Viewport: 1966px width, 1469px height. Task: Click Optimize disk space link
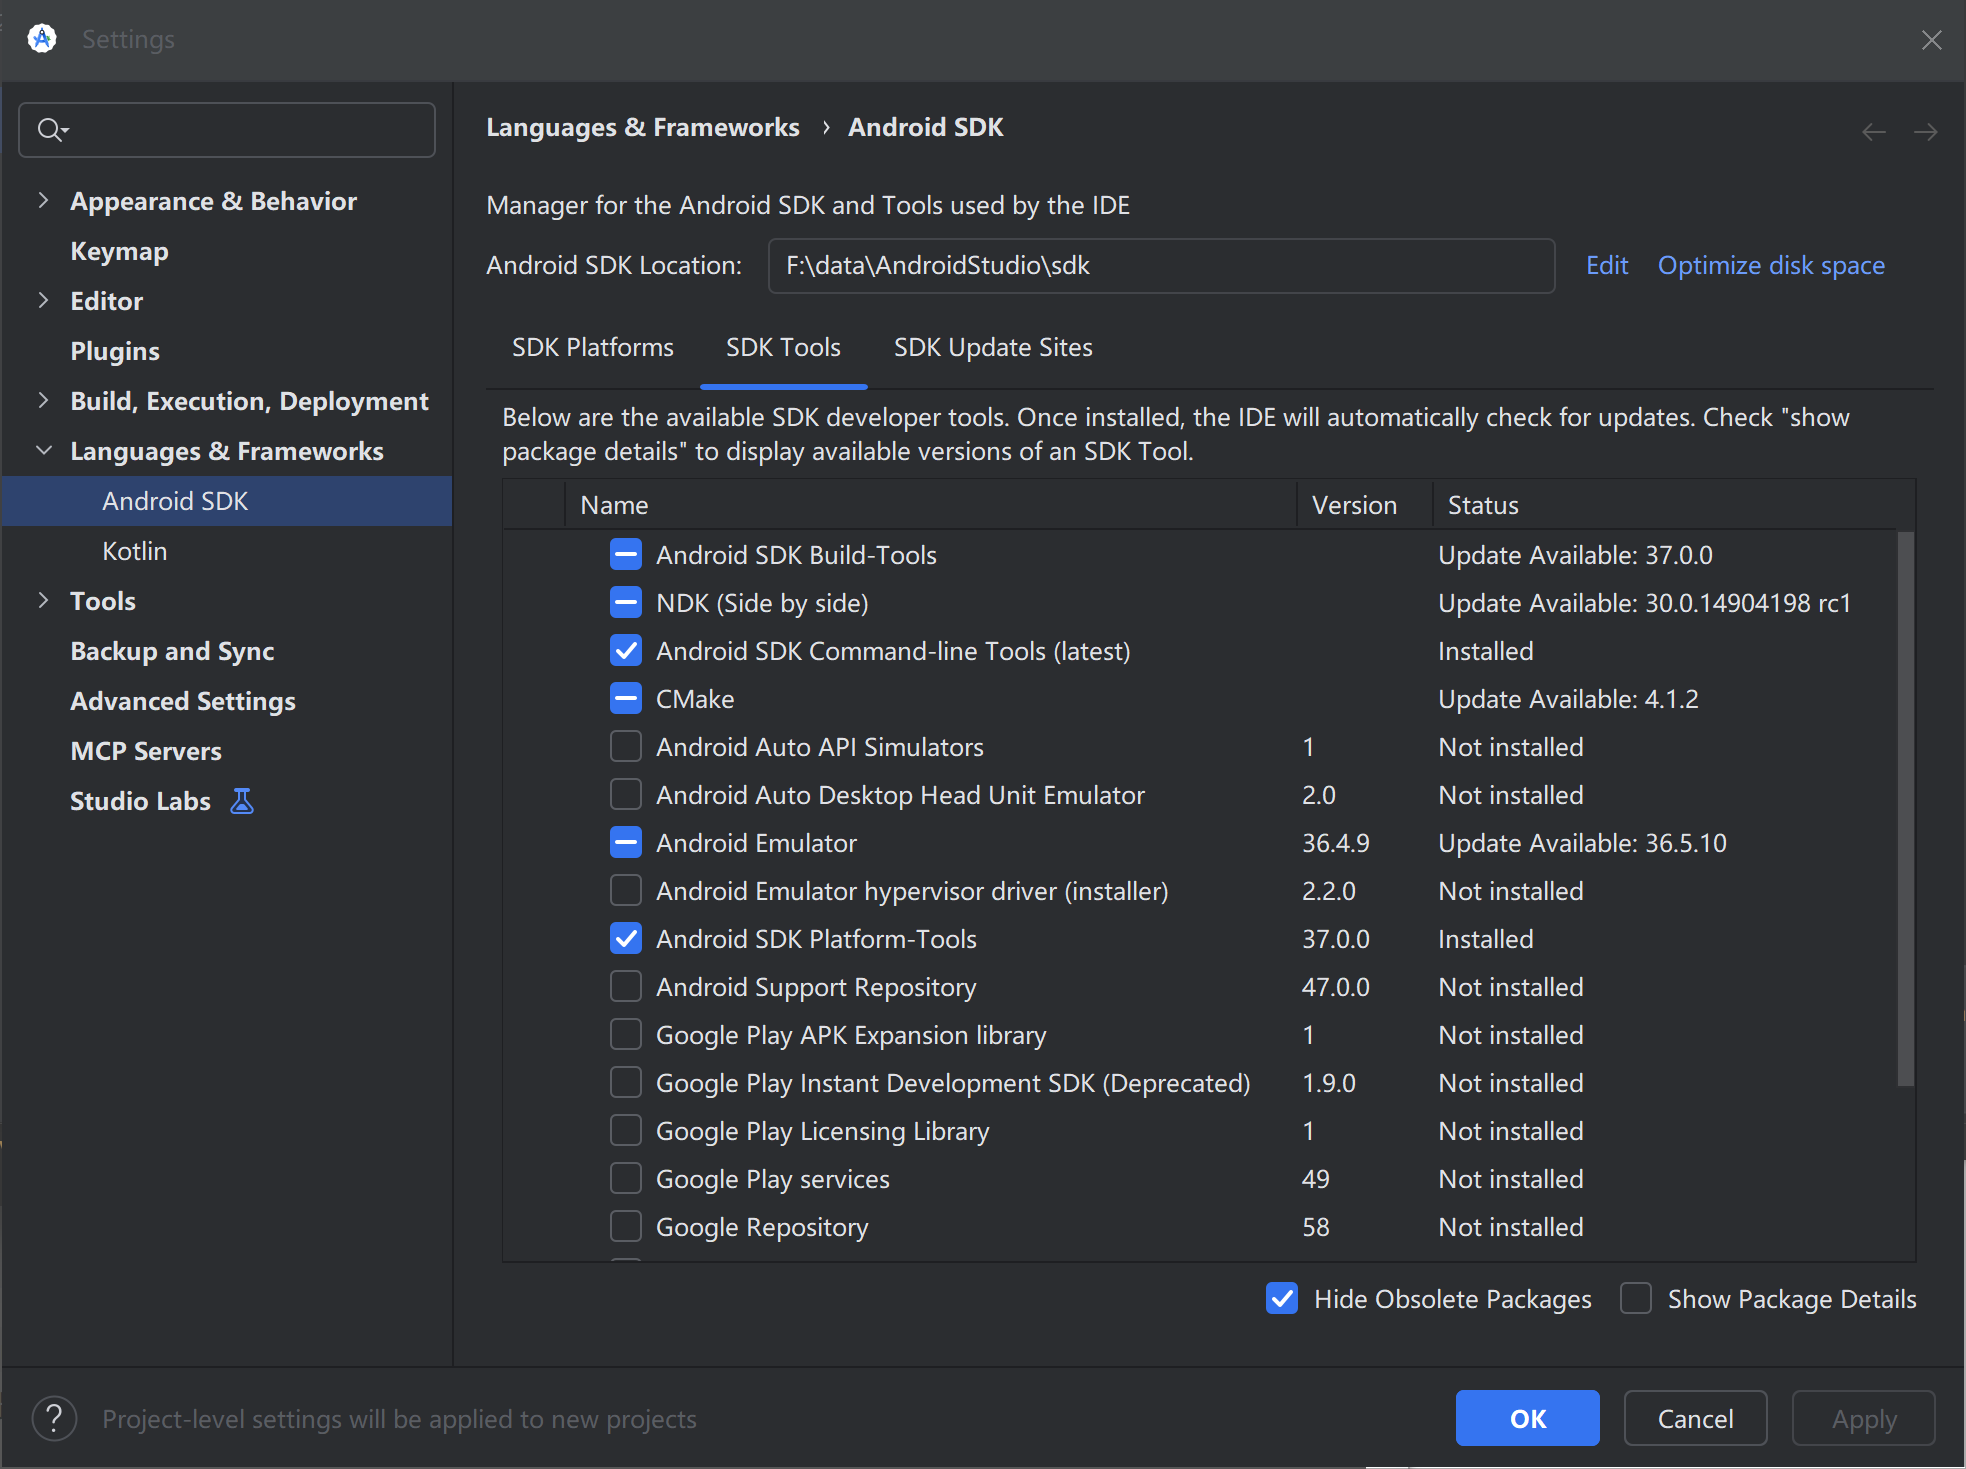[x=1771, y=266]
